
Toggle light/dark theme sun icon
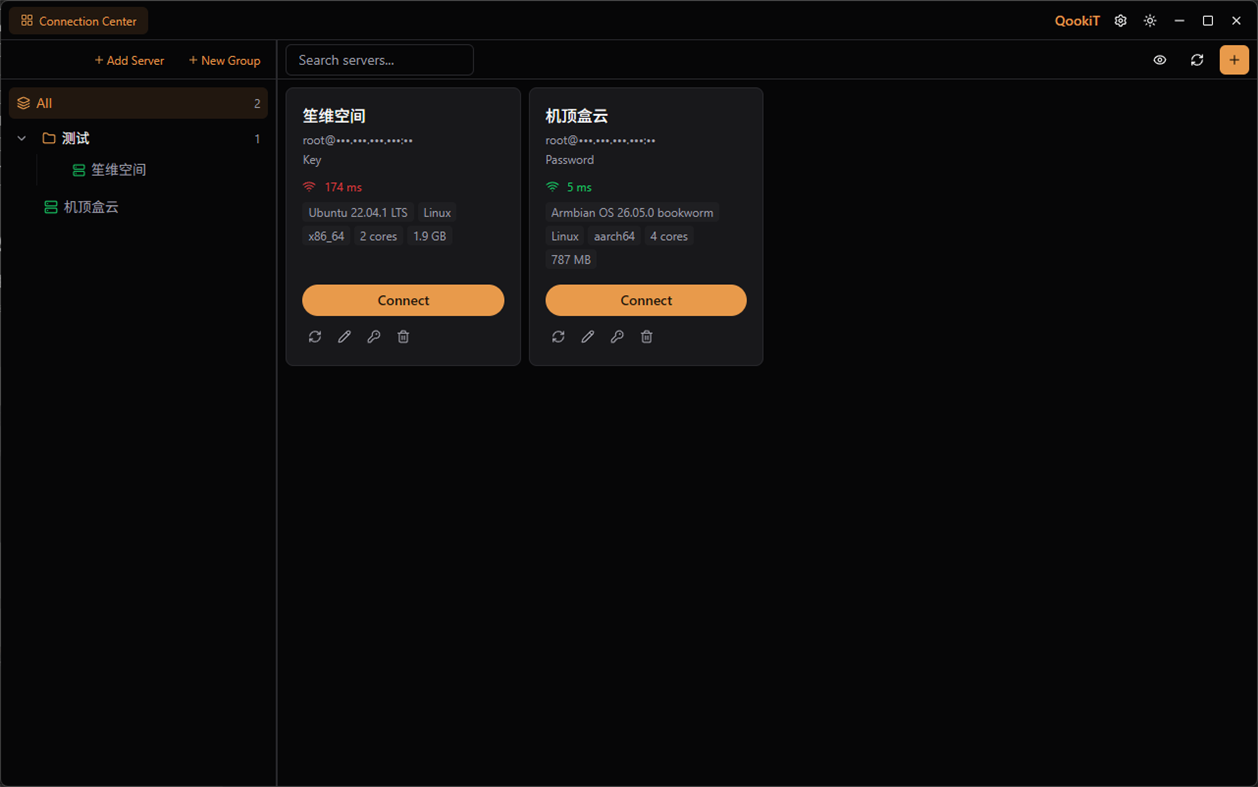1150,20
